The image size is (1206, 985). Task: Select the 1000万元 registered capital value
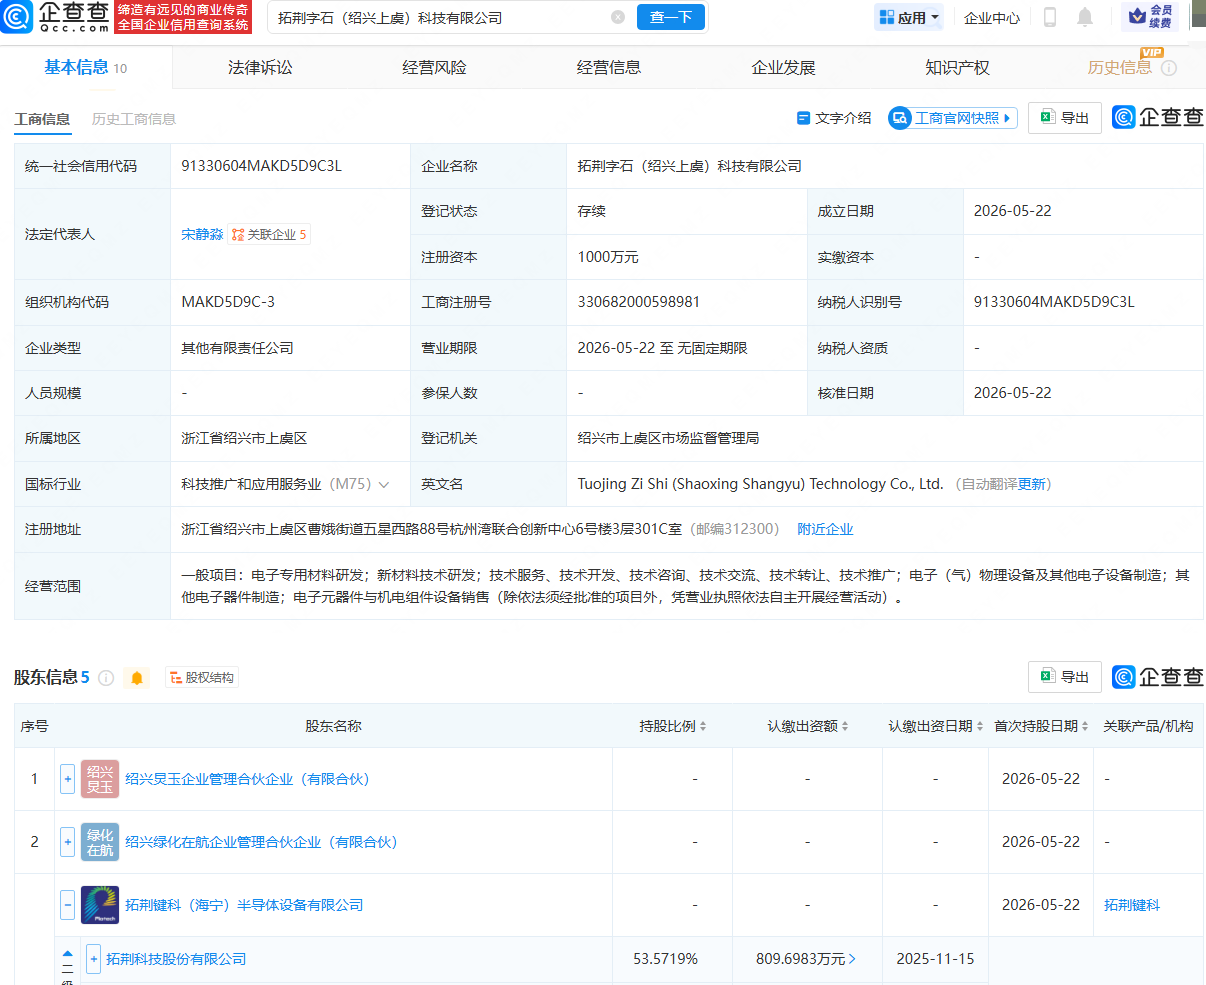pyautogui.click(x=608, y=257)
